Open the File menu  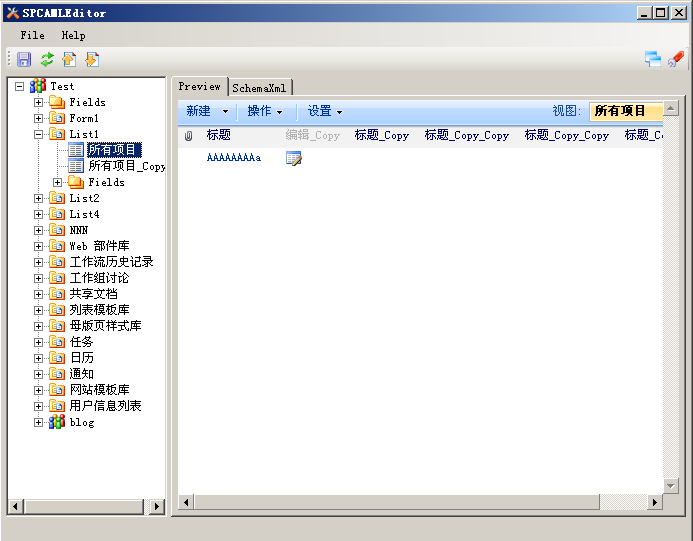coord(32,35)
